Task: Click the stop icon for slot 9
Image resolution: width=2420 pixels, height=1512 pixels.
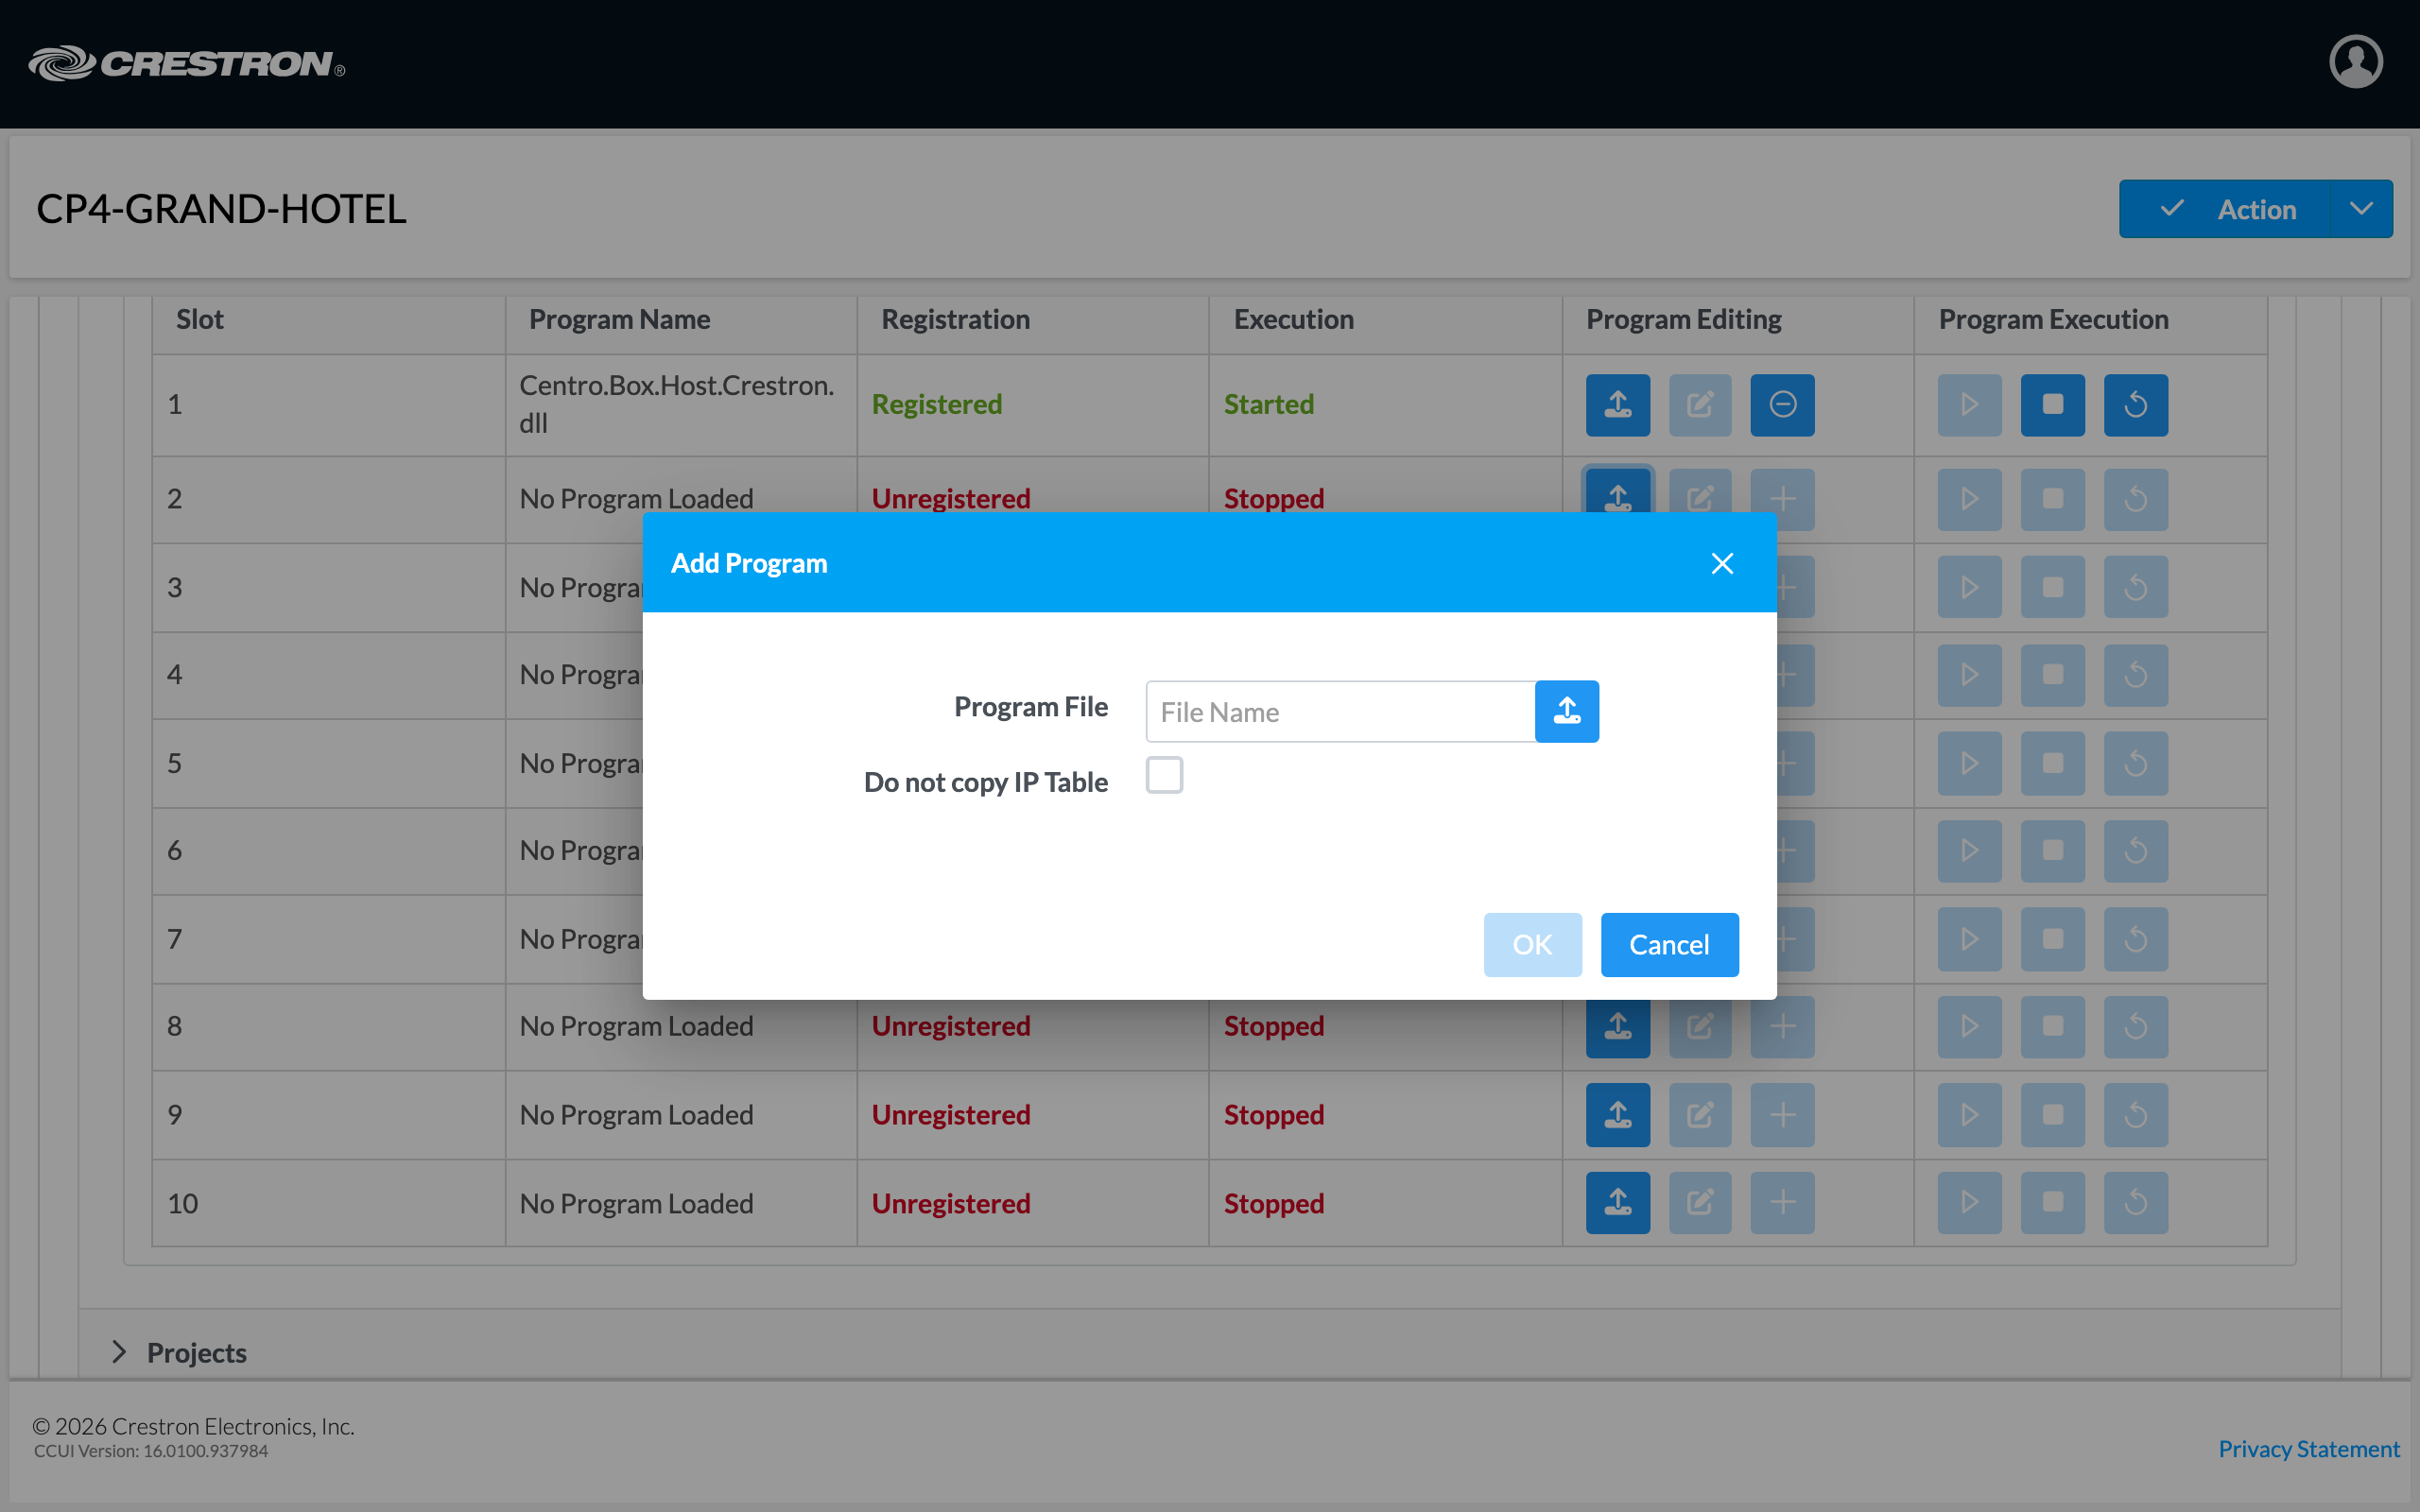Action: pos(2052,1115)
